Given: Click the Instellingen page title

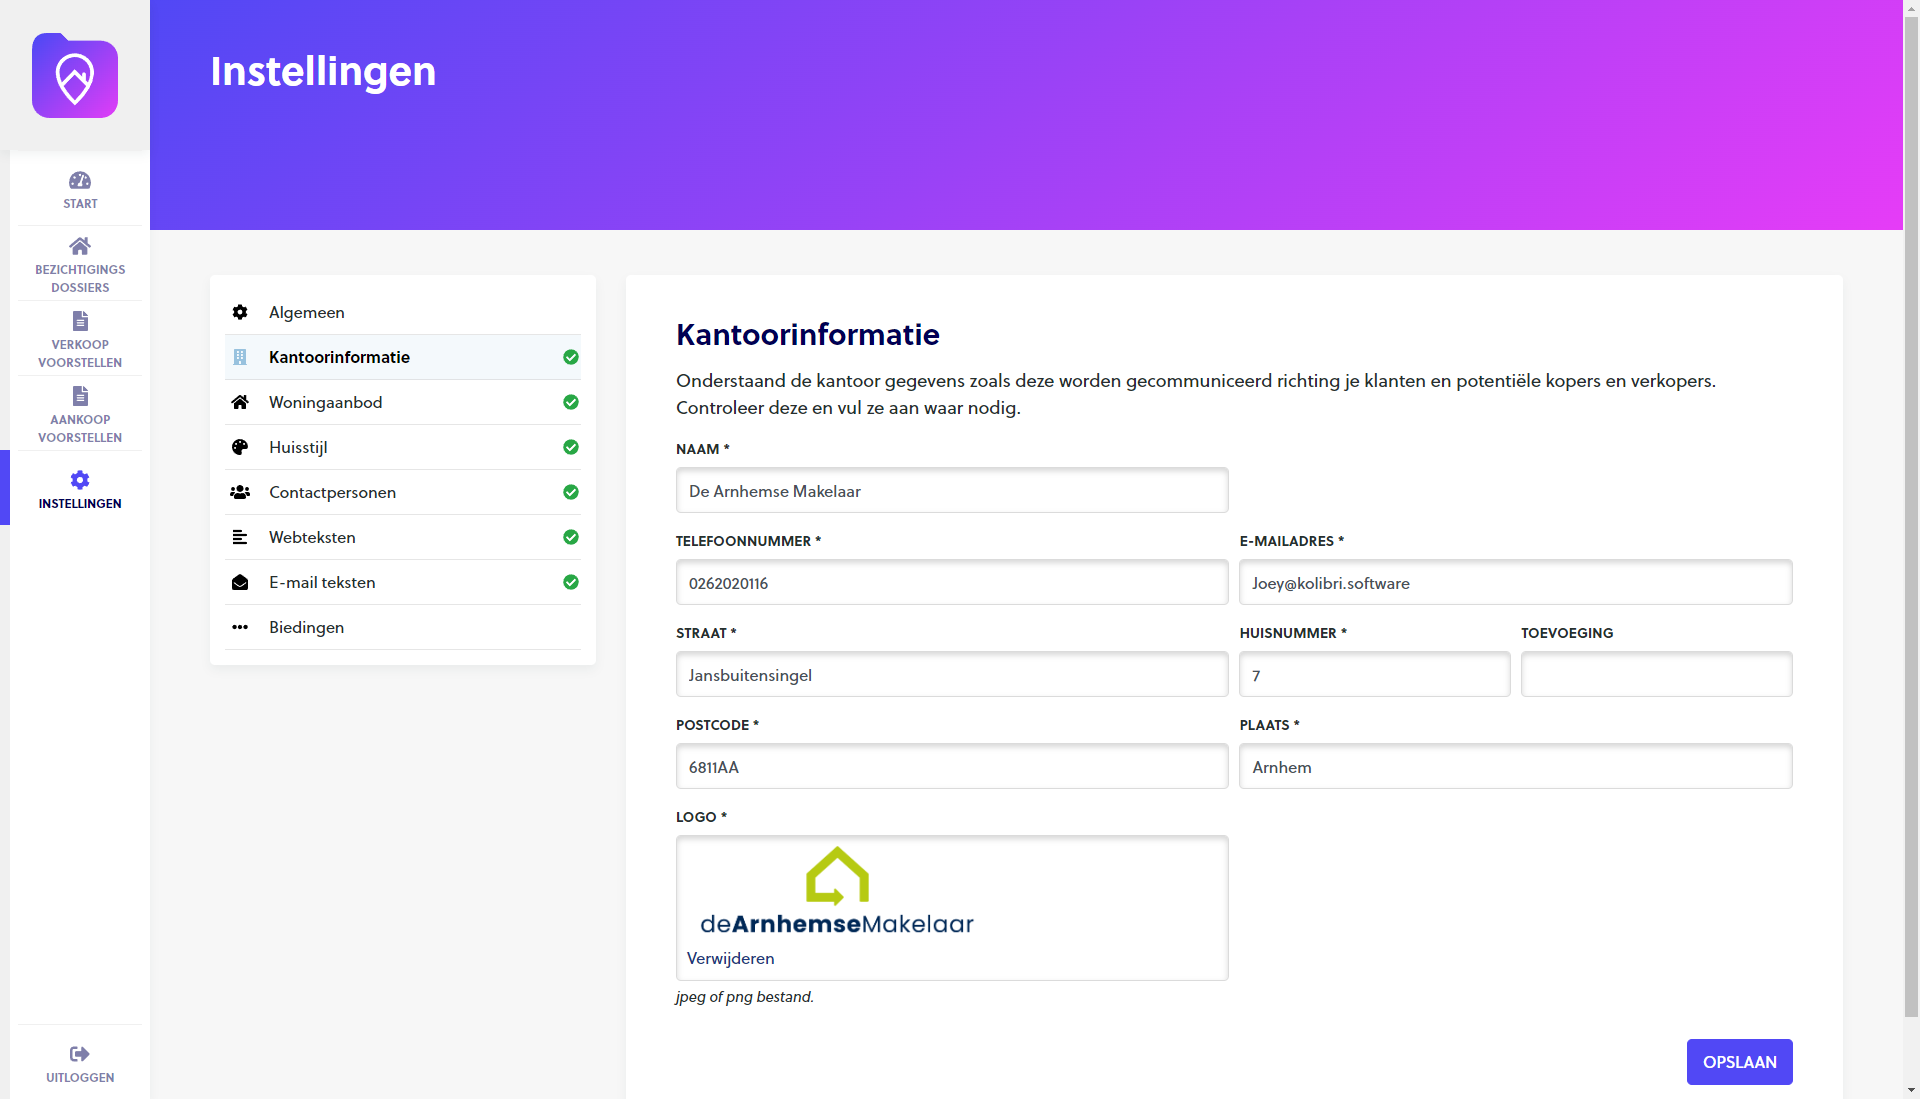Looking at the screenshot, I should [323, 71].
